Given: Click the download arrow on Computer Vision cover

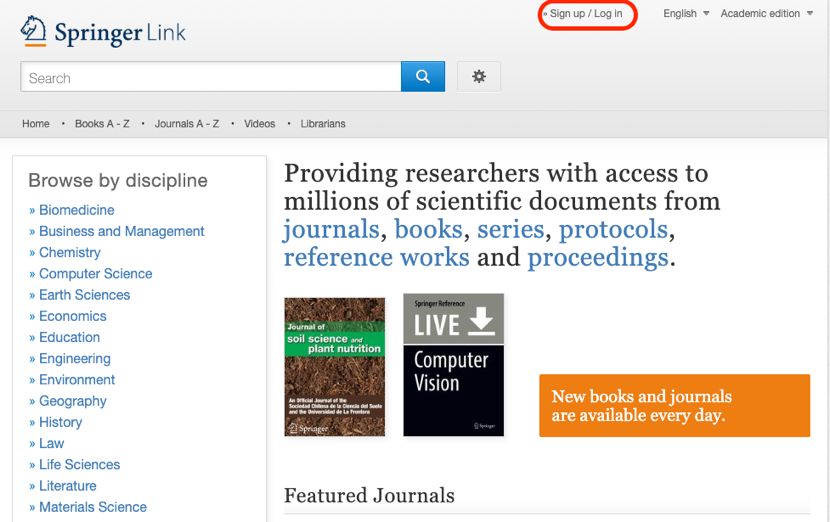Looking at the screenshot, I should coord(481,321).
